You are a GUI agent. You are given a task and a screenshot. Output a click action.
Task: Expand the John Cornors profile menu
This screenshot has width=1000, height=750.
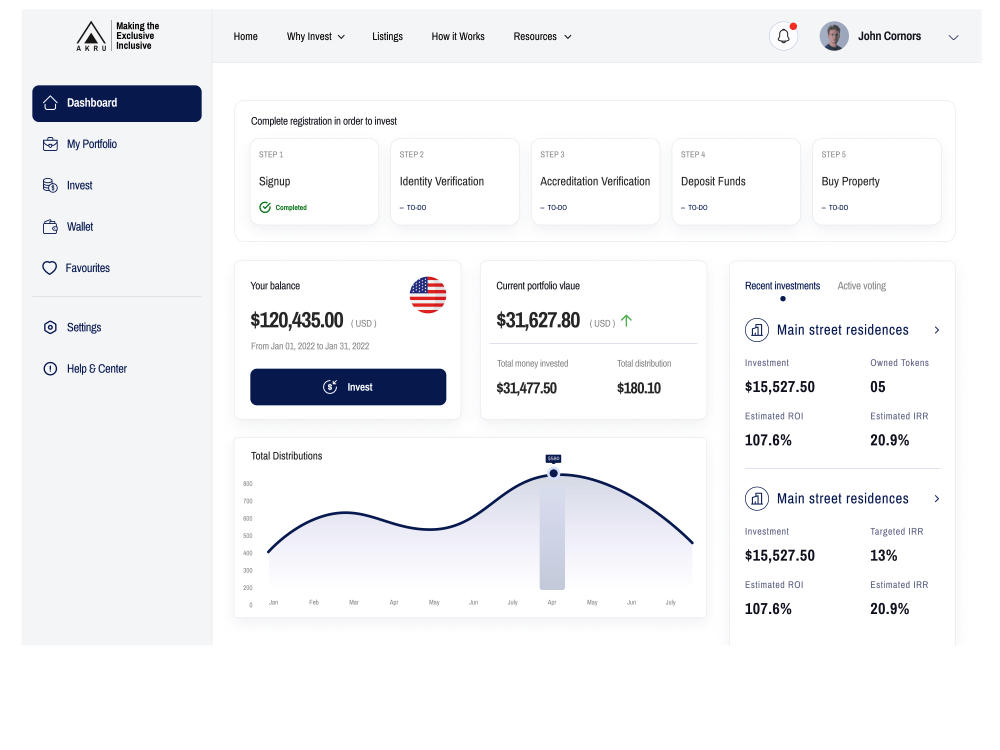953,37
